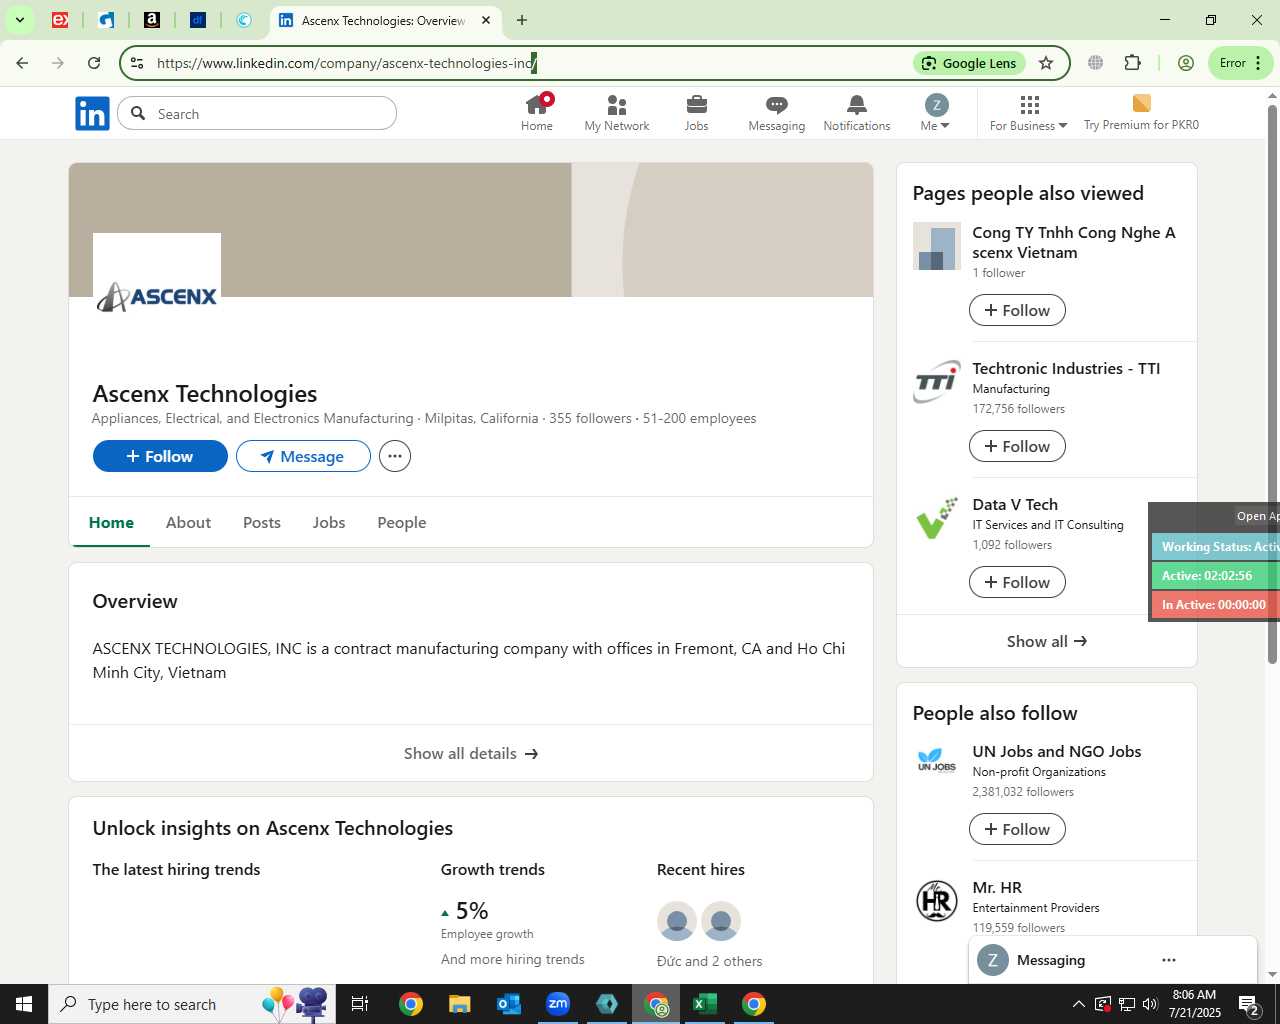Open UN Jobs and NGO Jobs page

pos(1056,751)
